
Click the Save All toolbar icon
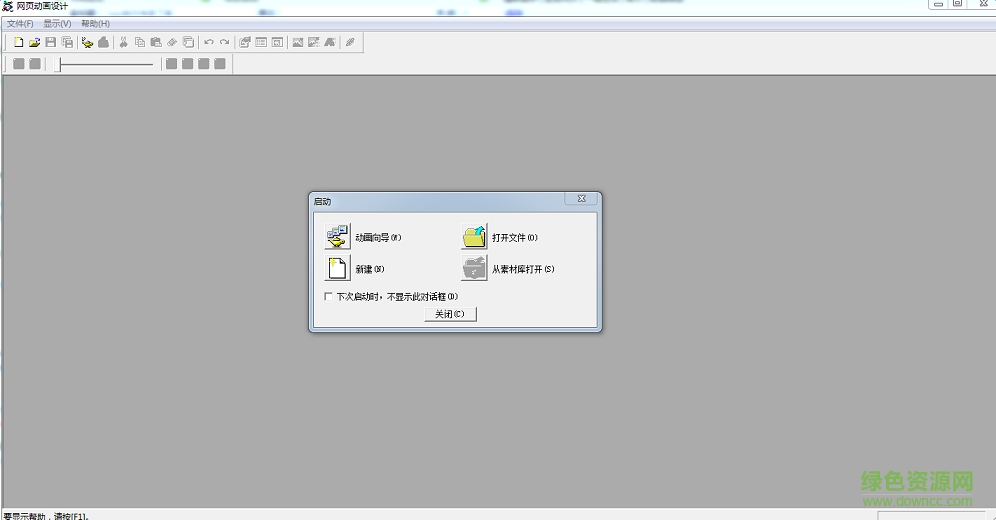pyautogui.click(x=67, y=42)
